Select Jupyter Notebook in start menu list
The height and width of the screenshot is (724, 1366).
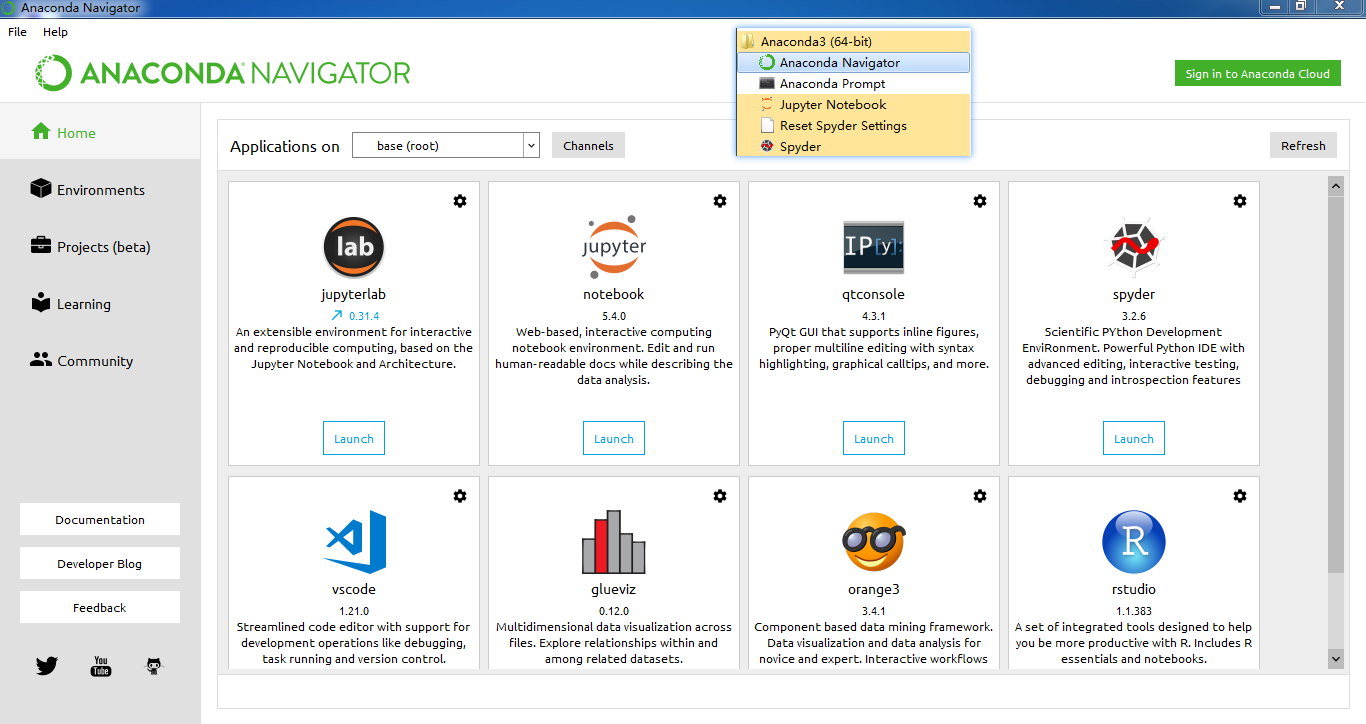coord(853,104)
